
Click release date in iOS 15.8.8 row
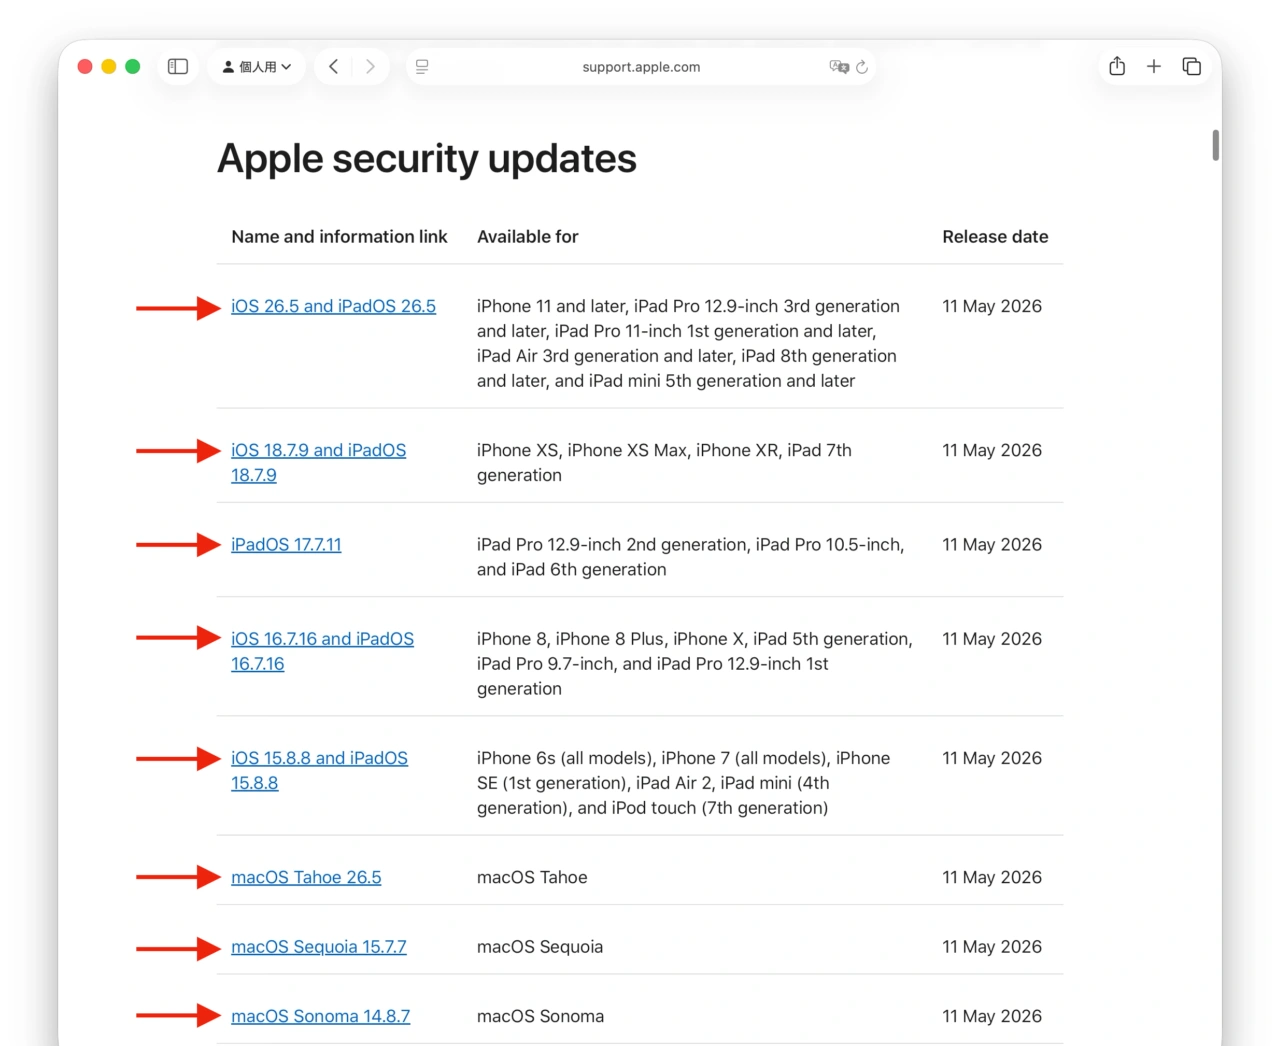(x=992, y=758)
